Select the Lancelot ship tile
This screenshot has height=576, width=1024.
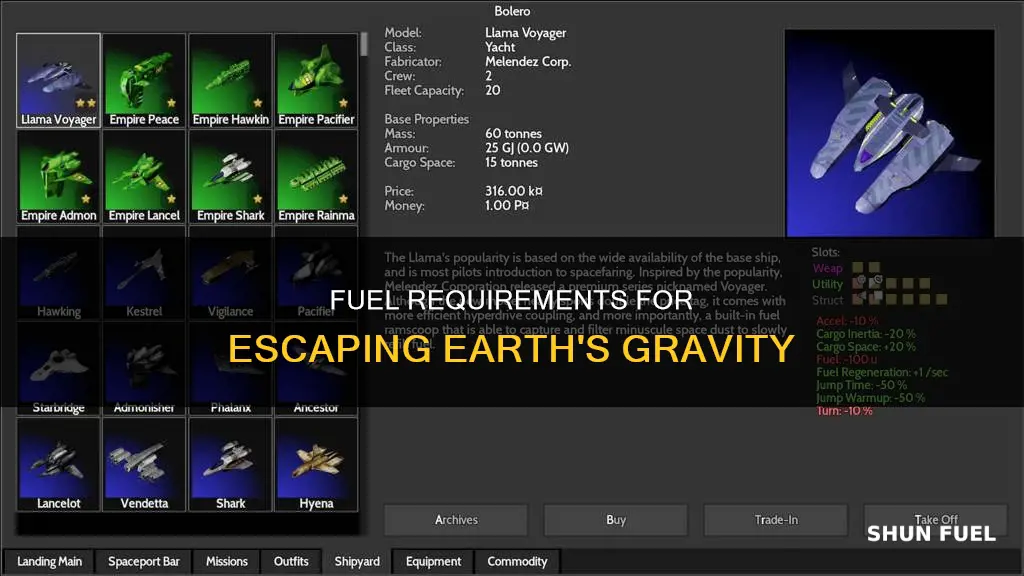click(x=59, y=464)
